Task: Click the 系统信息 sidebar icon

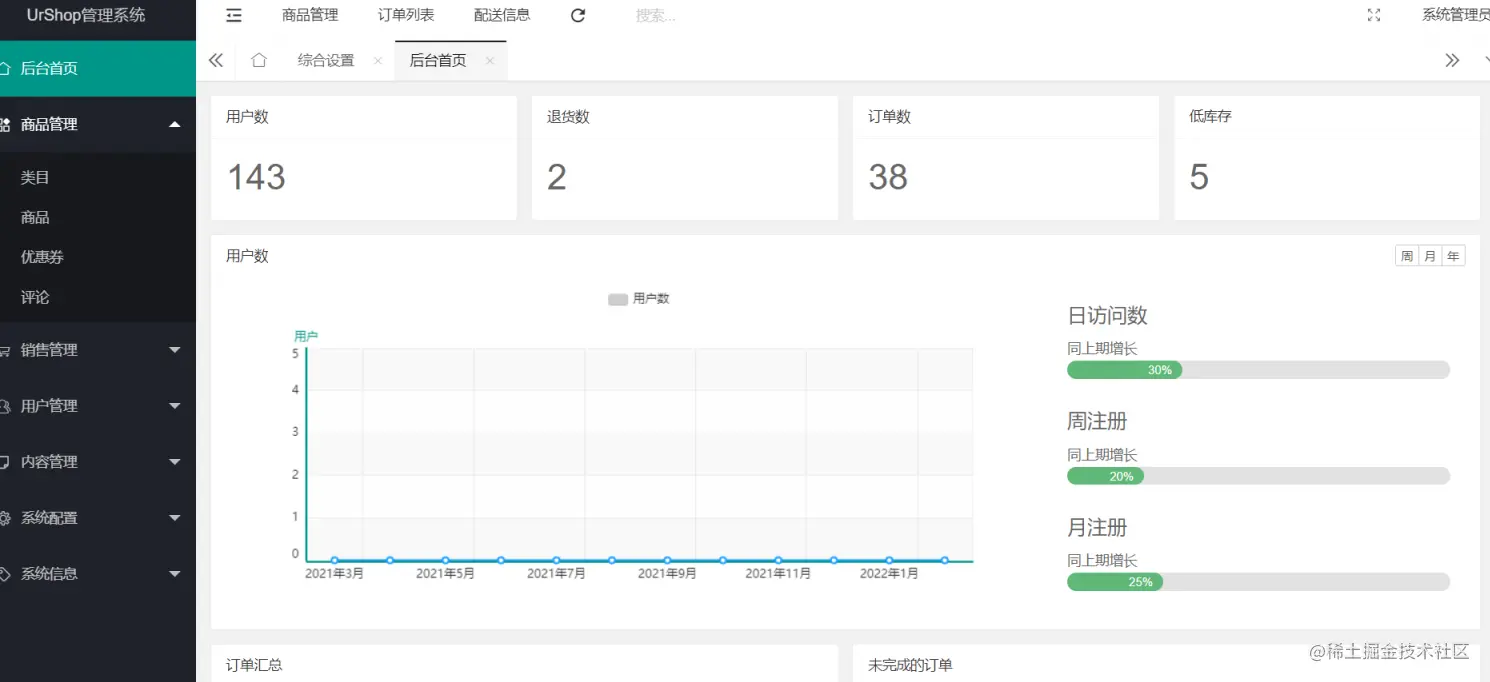Action: [x=5, y=574]
